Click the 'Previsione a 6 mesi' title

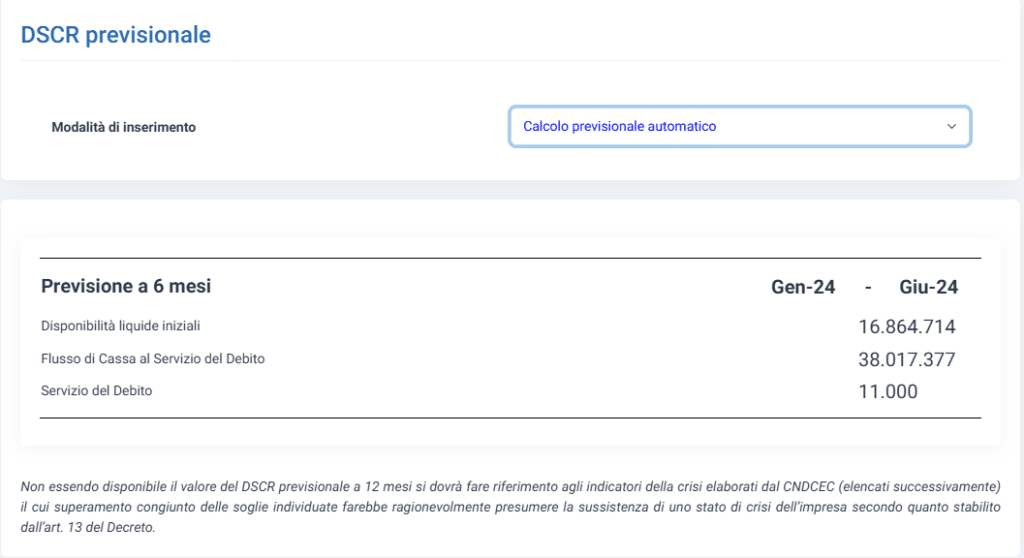(126, 286)
